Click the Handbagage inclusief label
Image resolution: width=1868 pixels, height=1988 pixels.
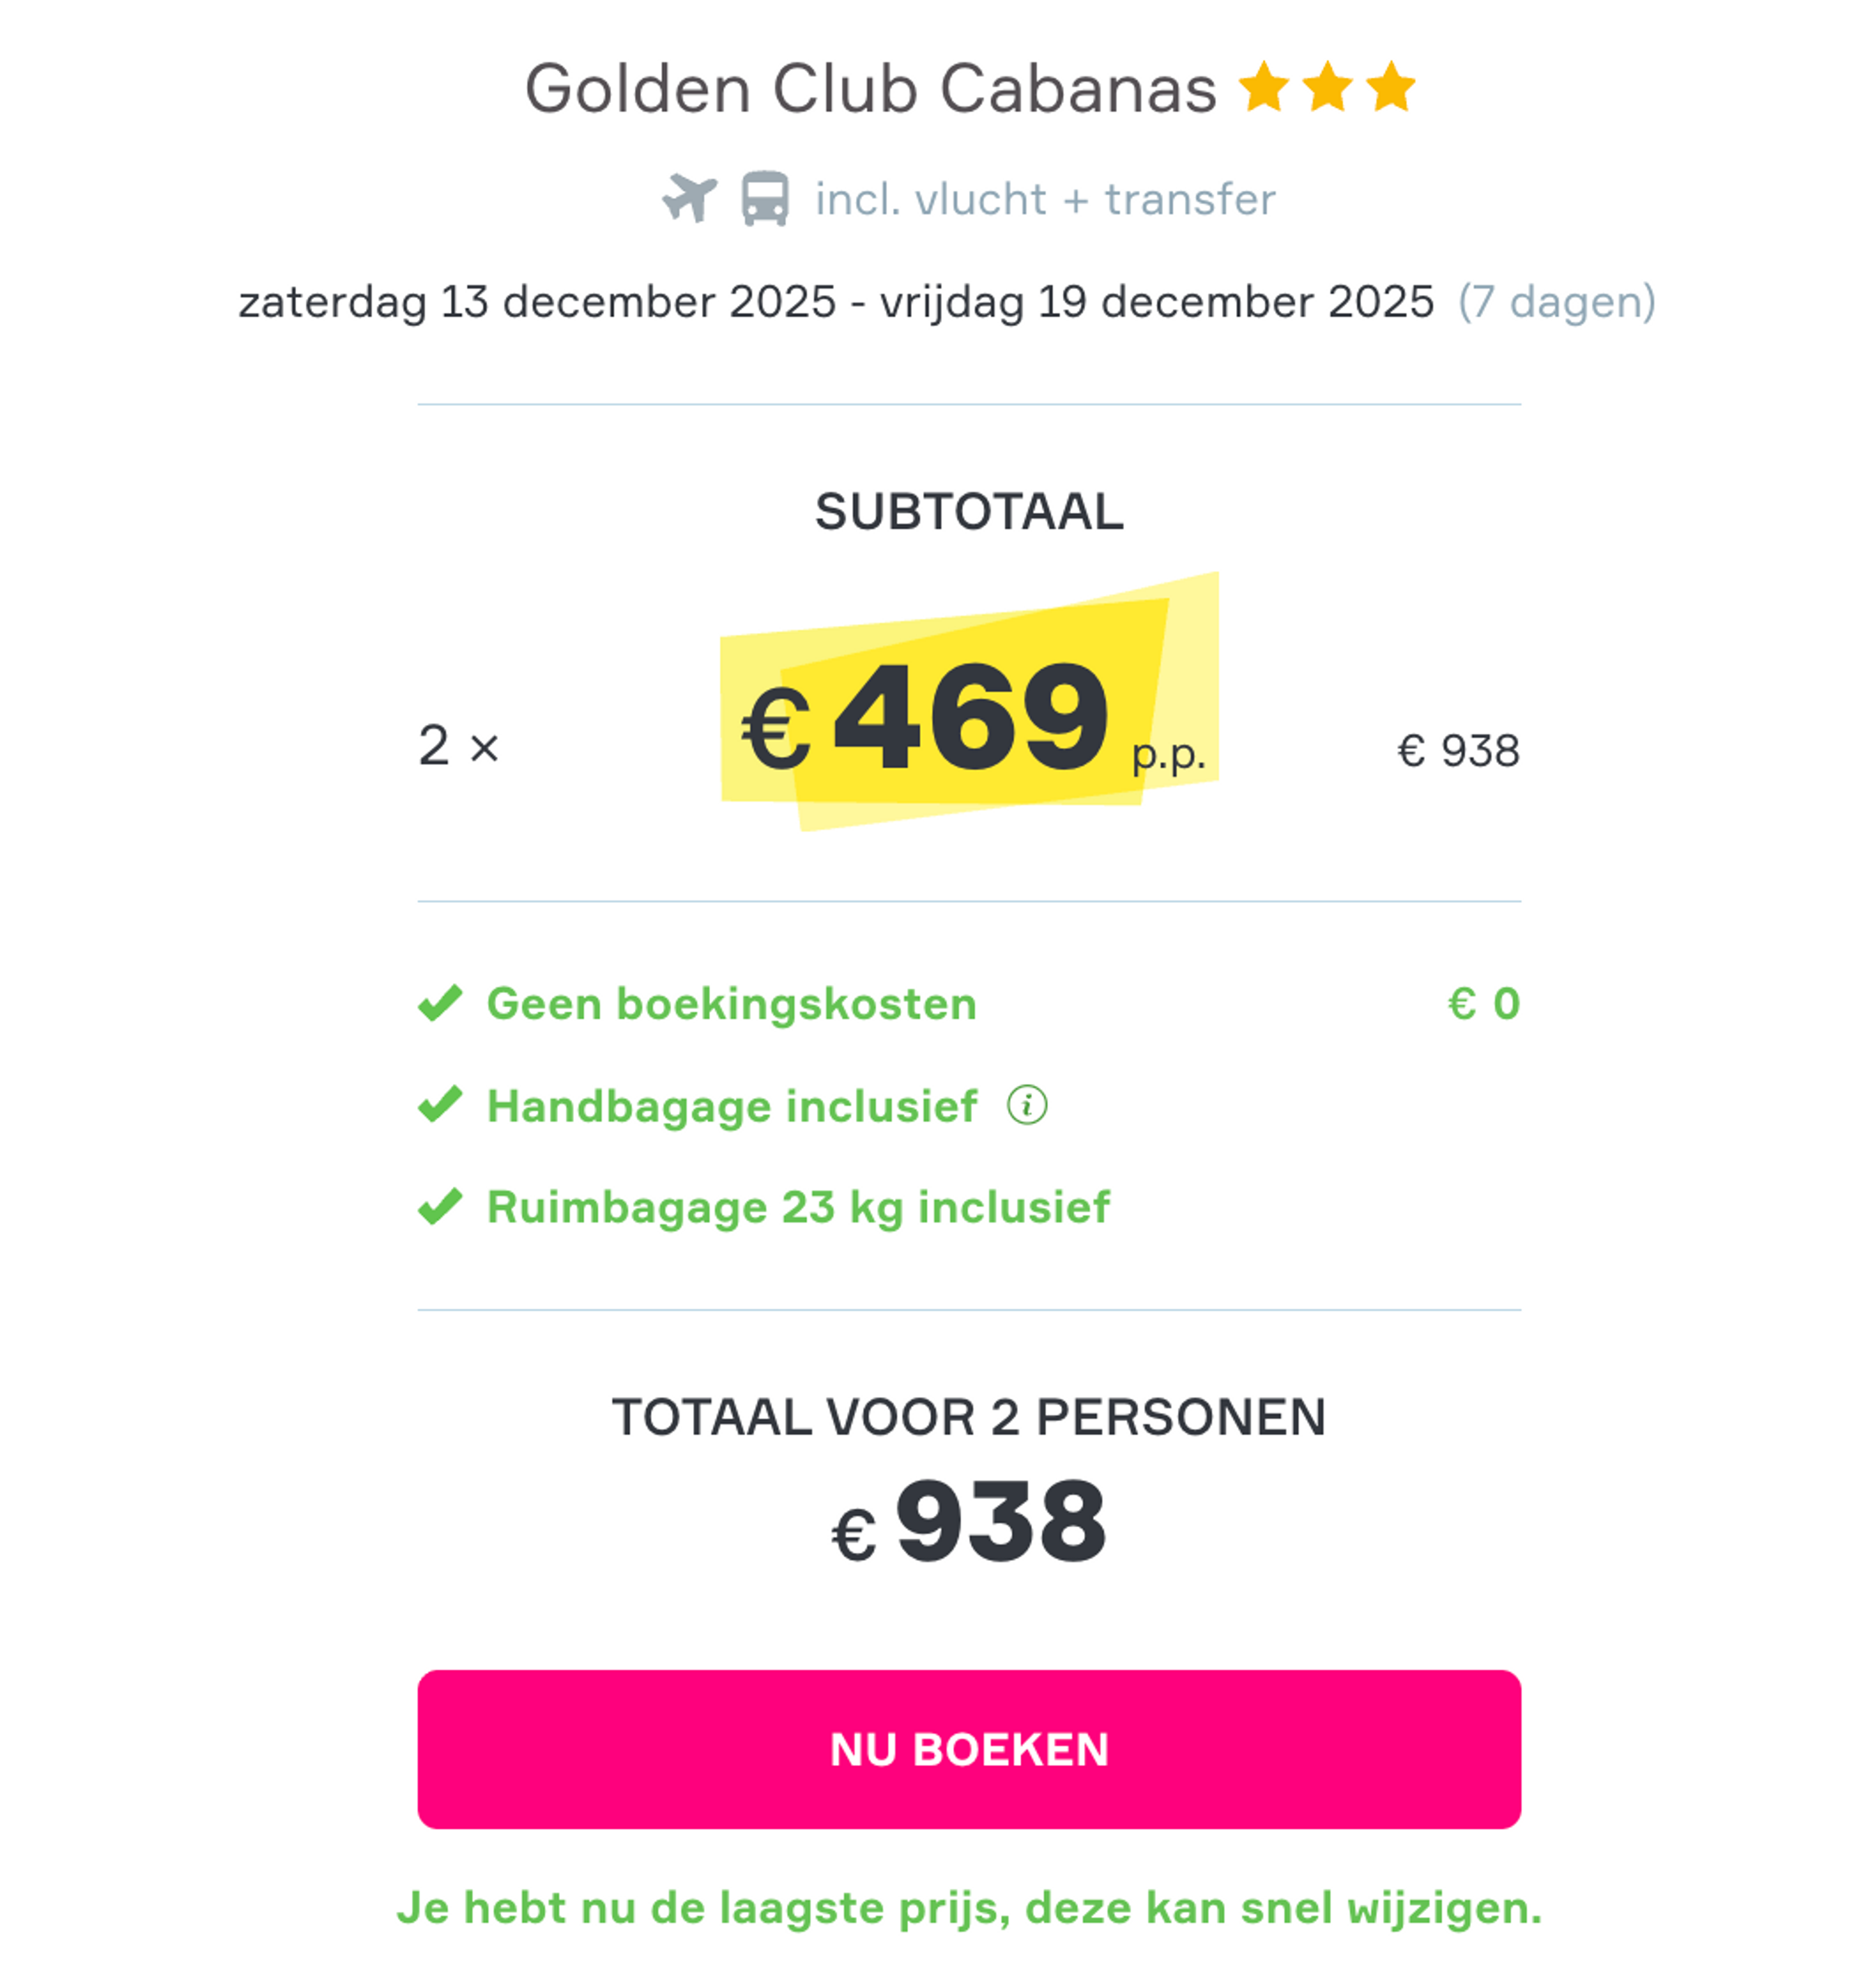731,1106
